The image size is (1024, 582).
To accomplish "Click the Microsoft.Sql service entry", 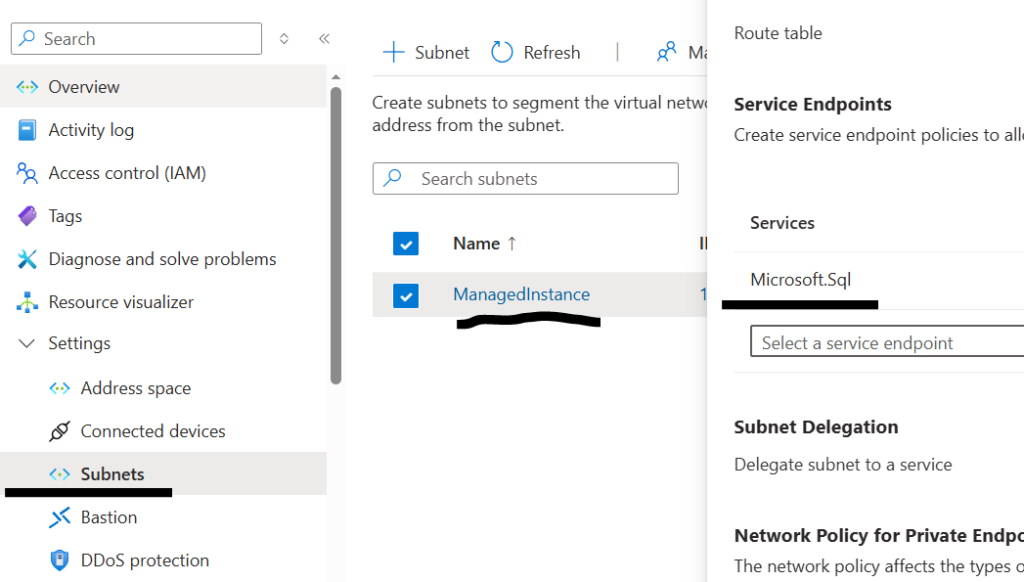I will [801, 280].
